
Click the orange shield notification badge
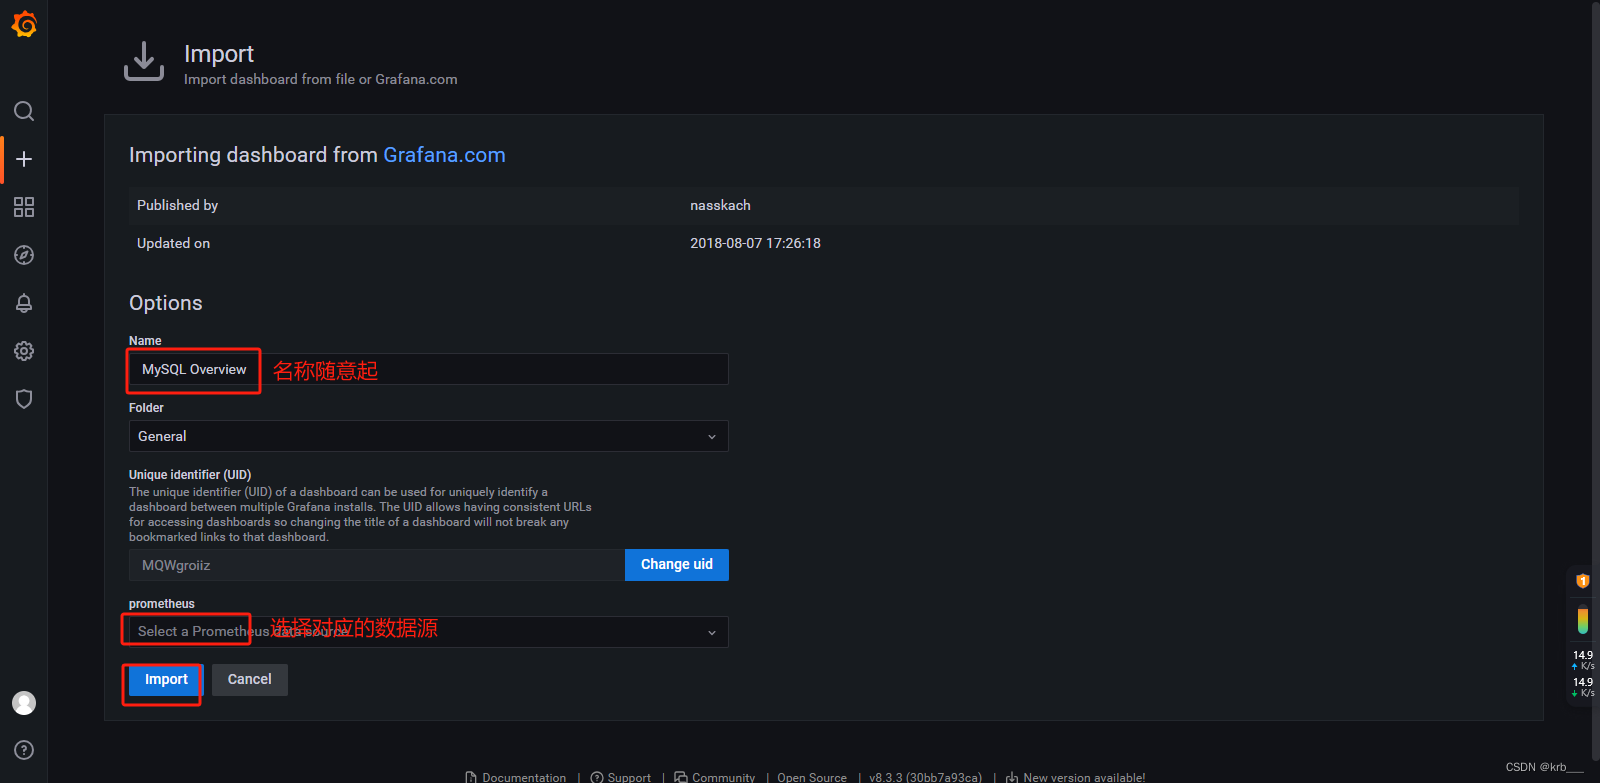[x=1583, y=581]
